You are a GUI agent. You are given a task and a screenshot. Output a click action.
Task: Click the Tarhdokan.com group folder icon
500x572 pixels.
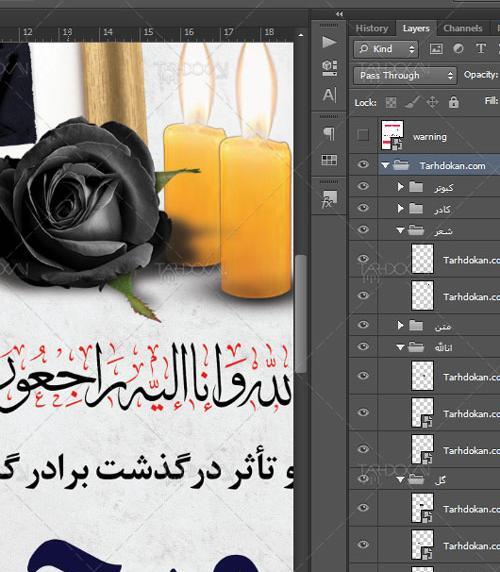click(x=401, y=166)
